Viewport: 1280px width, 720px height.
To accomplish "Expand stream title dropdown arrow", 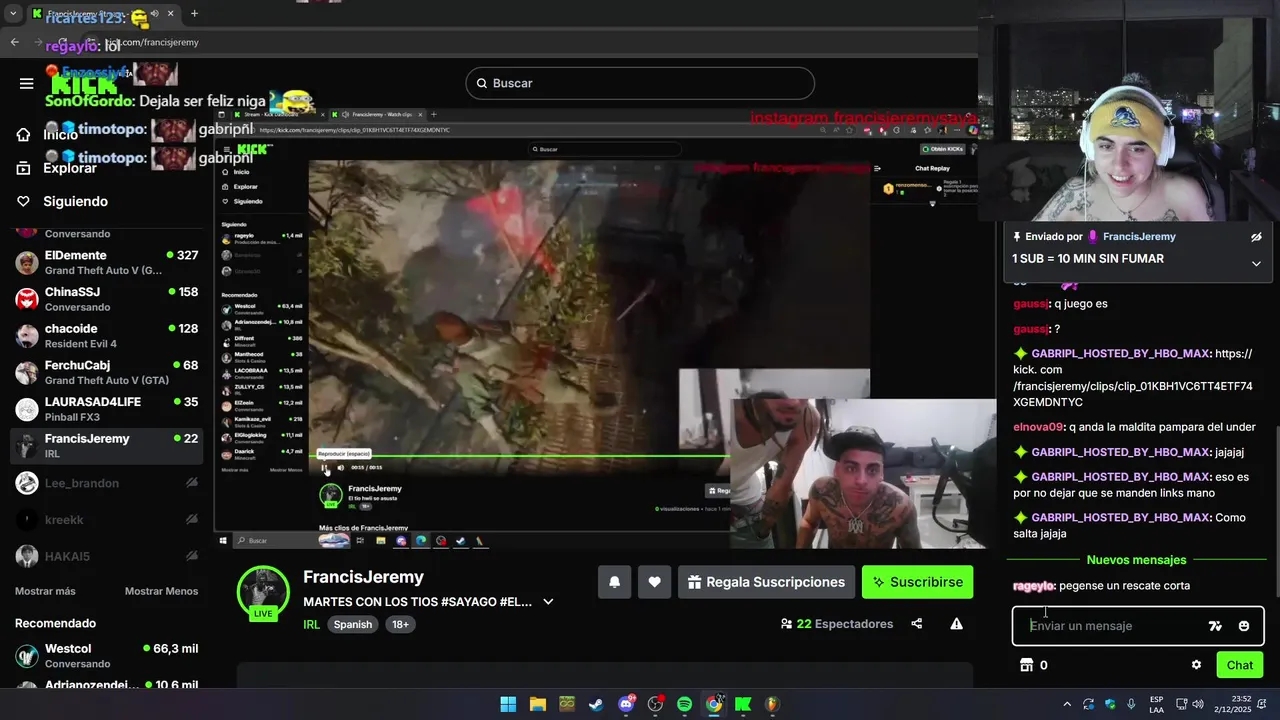I will pos(548,602).
